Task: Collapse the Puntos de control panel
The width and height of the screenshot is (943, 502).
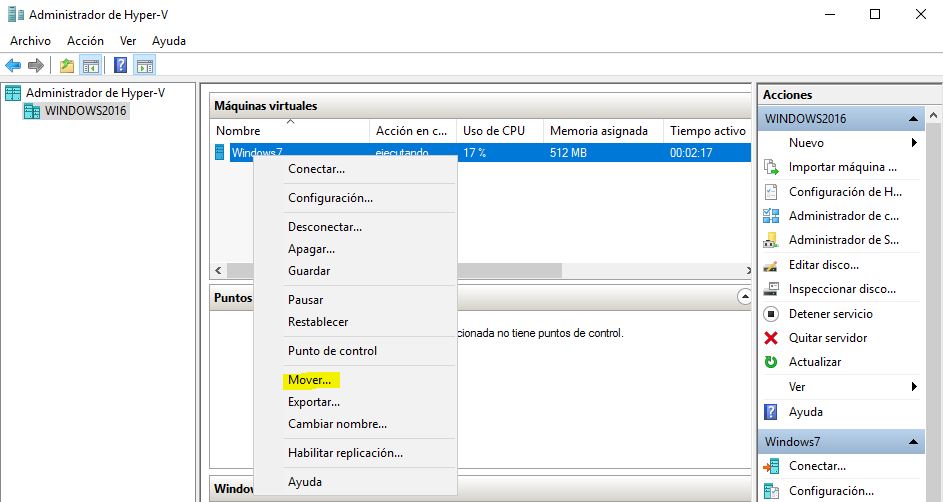Action: (x=745, y=297)
